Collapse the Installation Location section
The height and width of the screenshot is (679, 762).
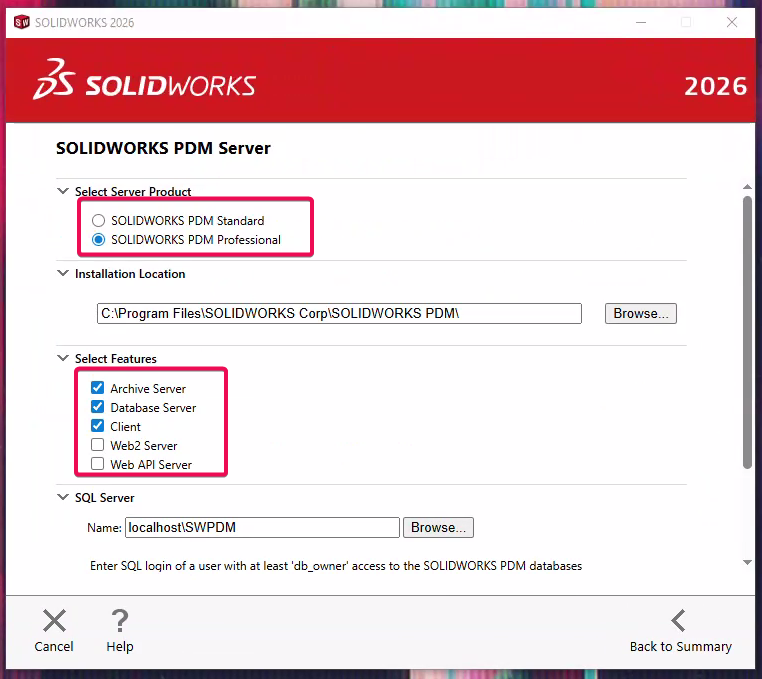pyautogui.click(x=64, y=274)
